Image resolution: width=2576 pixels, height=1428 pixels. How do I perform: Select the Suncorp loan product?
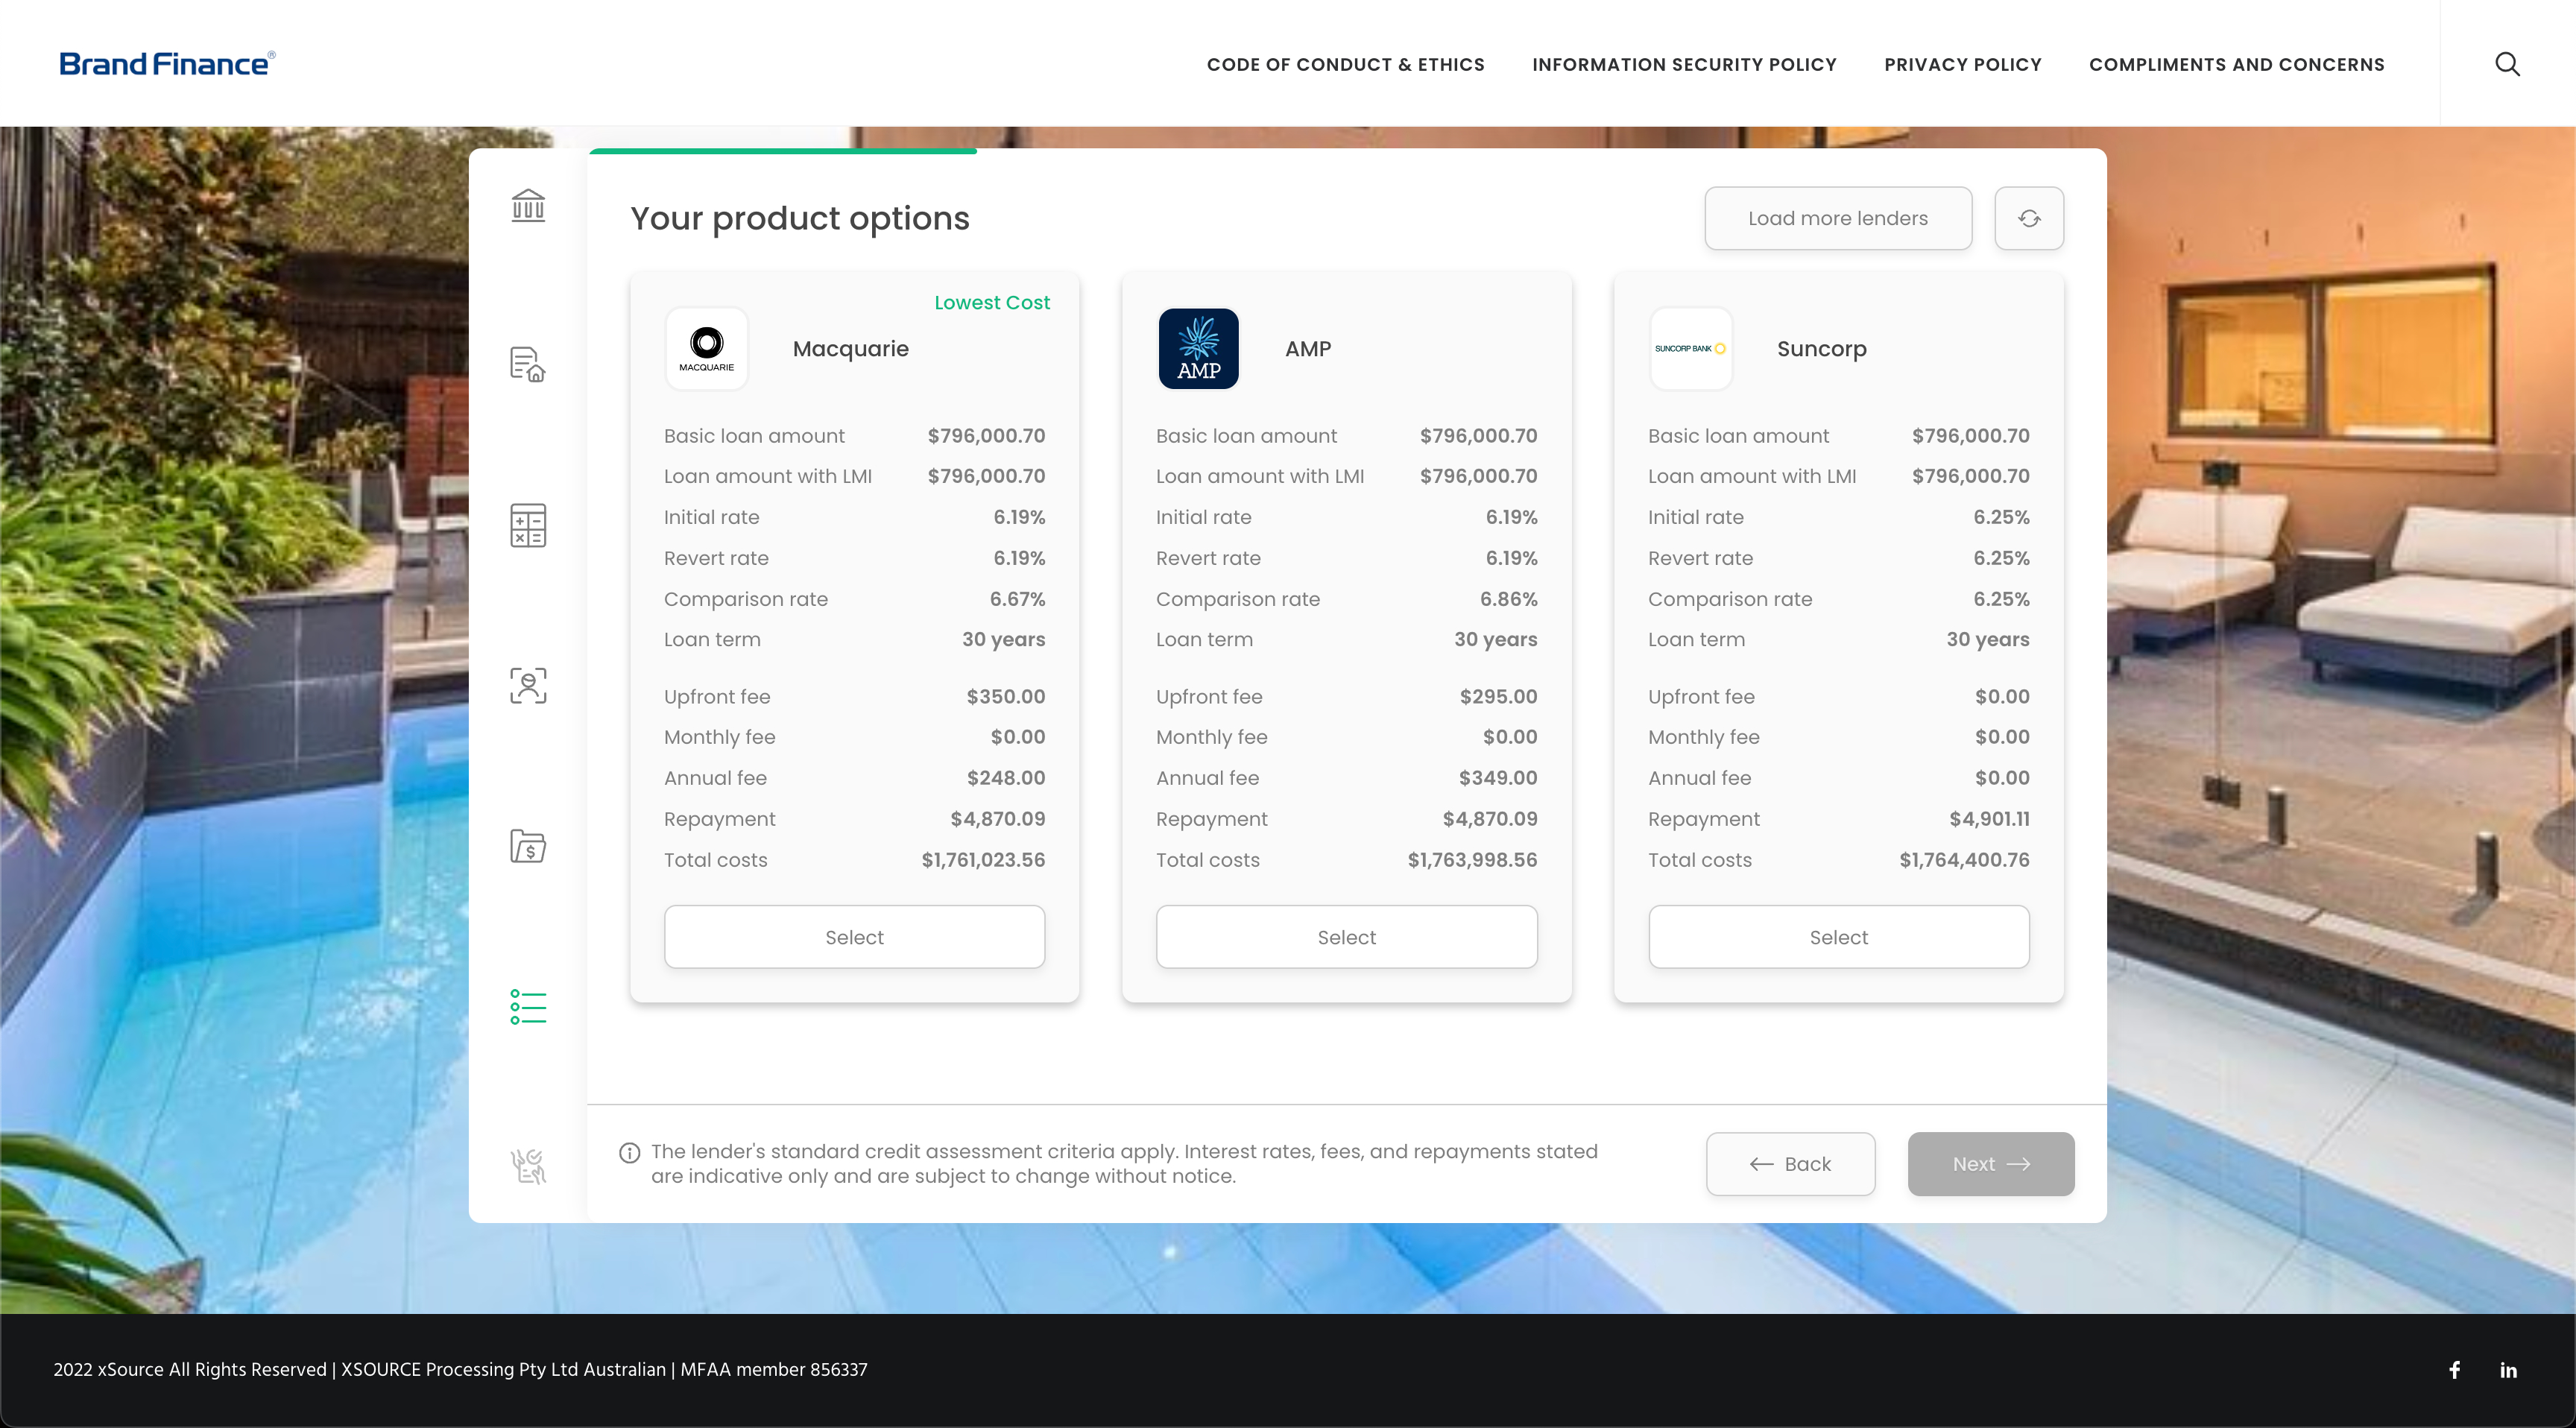tap(1839, 937)
